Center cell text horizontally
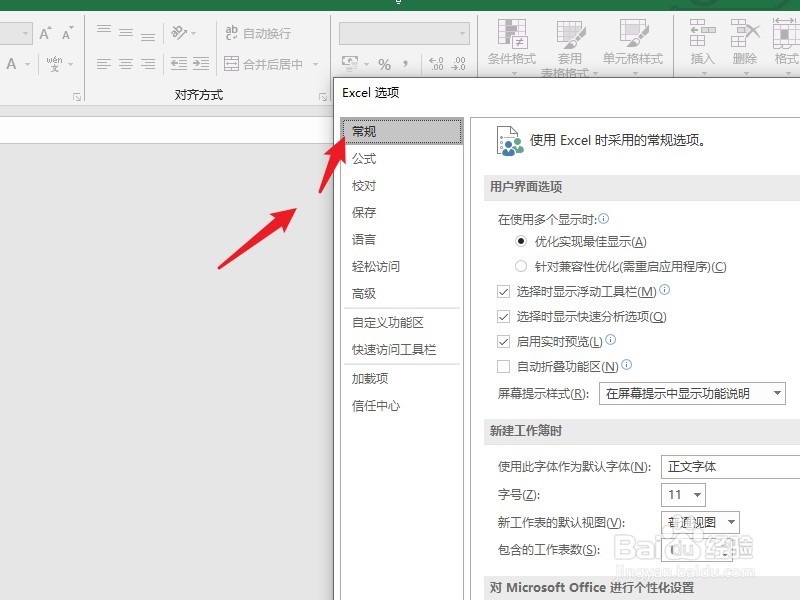800x600 pixels. 126,64
